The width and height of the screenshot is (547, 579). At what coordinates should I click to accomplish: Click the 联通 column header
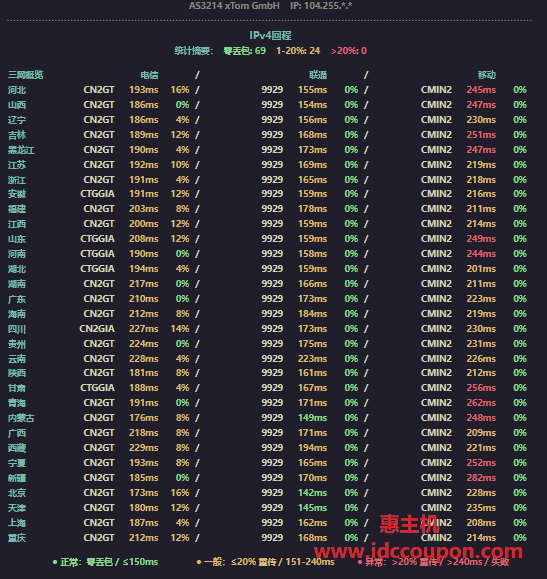coord(318,75)
